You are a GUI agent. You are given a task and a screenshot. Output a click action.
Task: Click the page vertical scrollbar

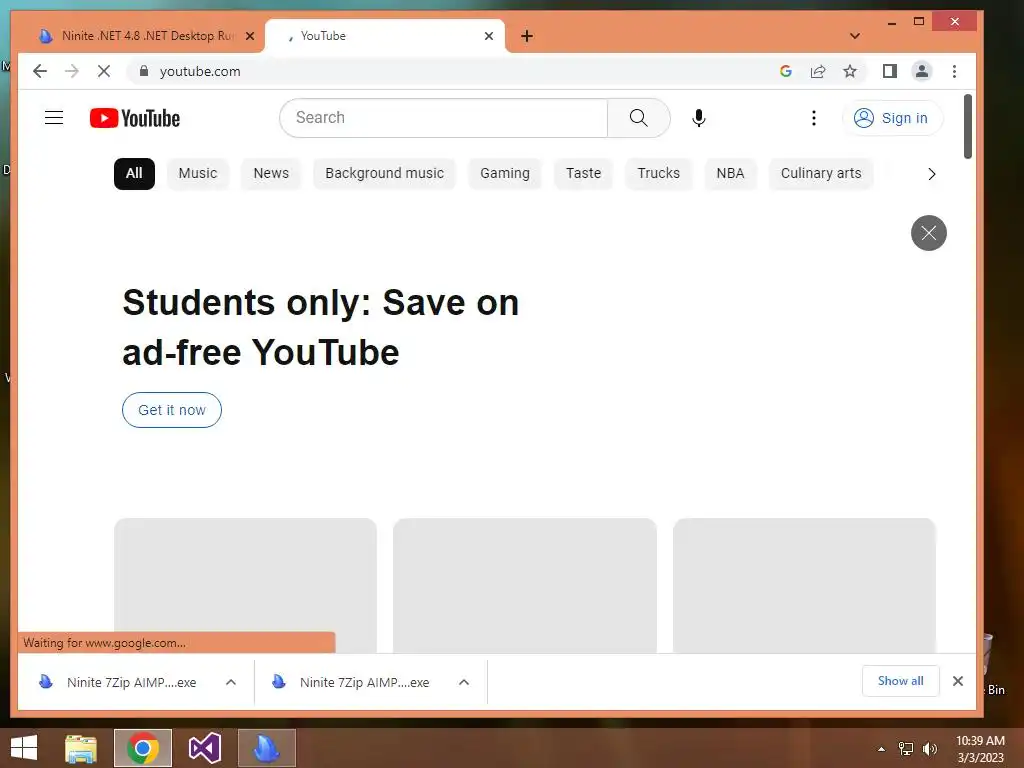(x=968, y=126)
